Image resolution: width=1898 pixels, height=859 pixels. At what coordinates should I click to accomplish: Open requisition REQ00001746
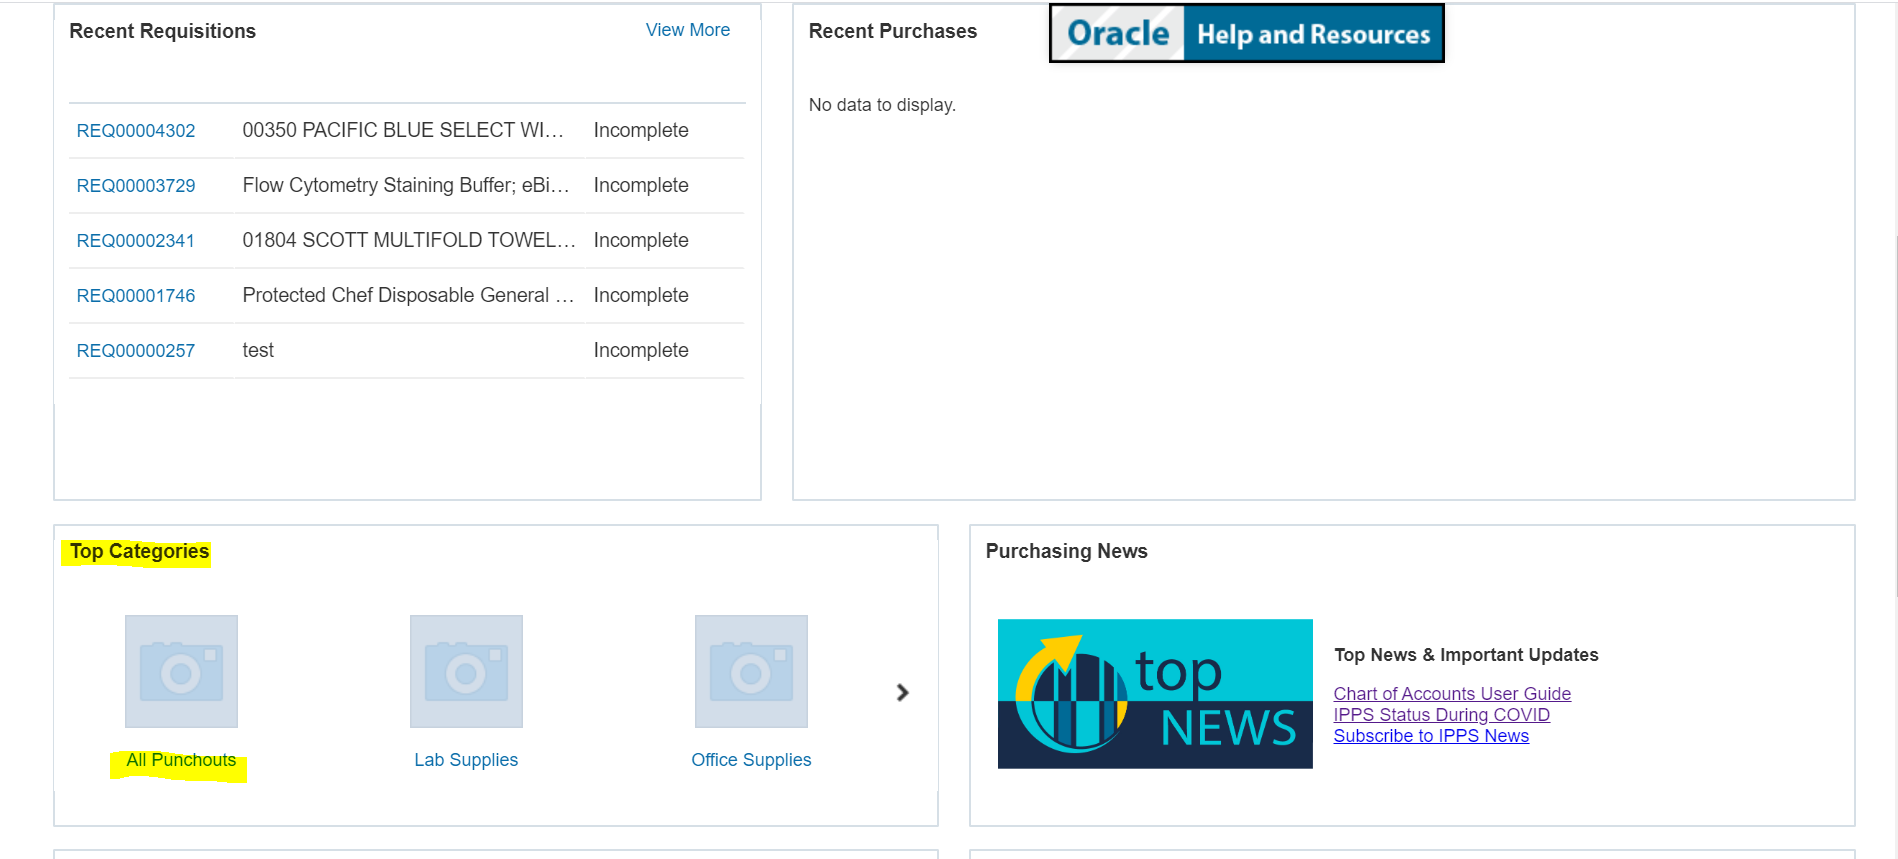(x=136, y=296)
